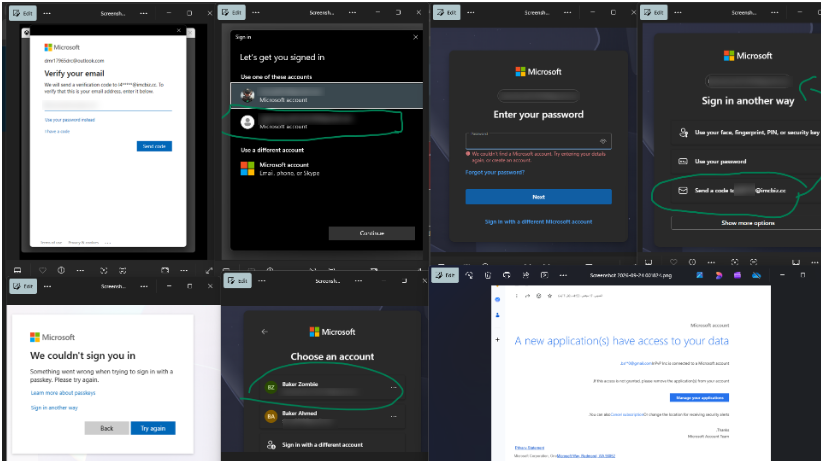
Task: Click Send code in Verify your email dialog
Action: (154, 146)
